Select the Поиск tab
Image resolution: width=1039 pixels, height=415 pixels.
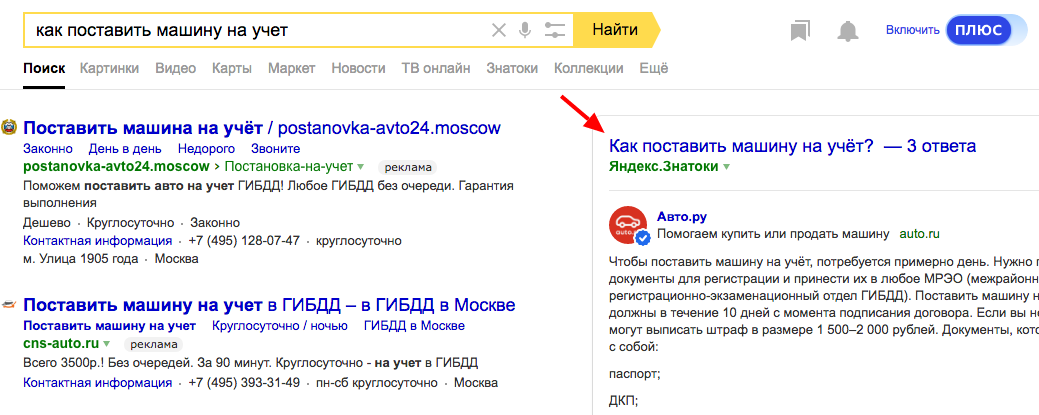[x=44, y=68]
